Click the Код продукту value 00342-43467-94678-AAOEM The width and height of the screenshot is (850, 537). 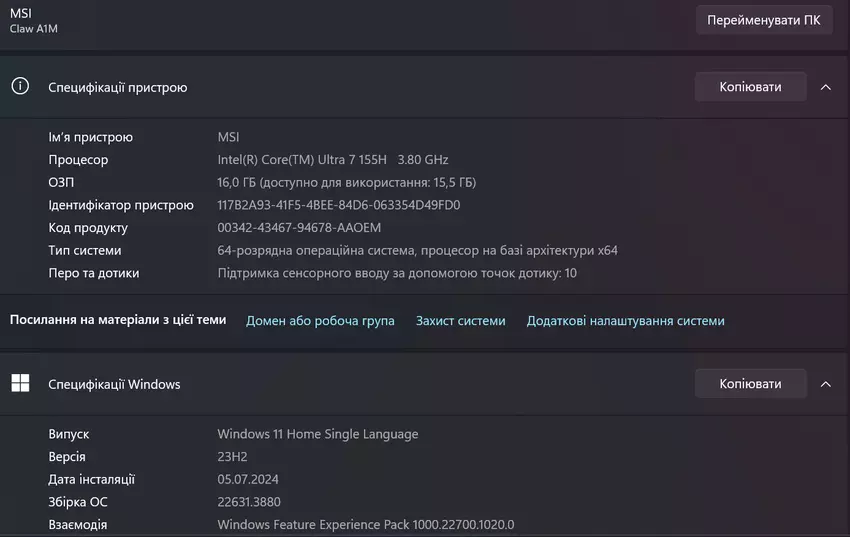(299, 228)
